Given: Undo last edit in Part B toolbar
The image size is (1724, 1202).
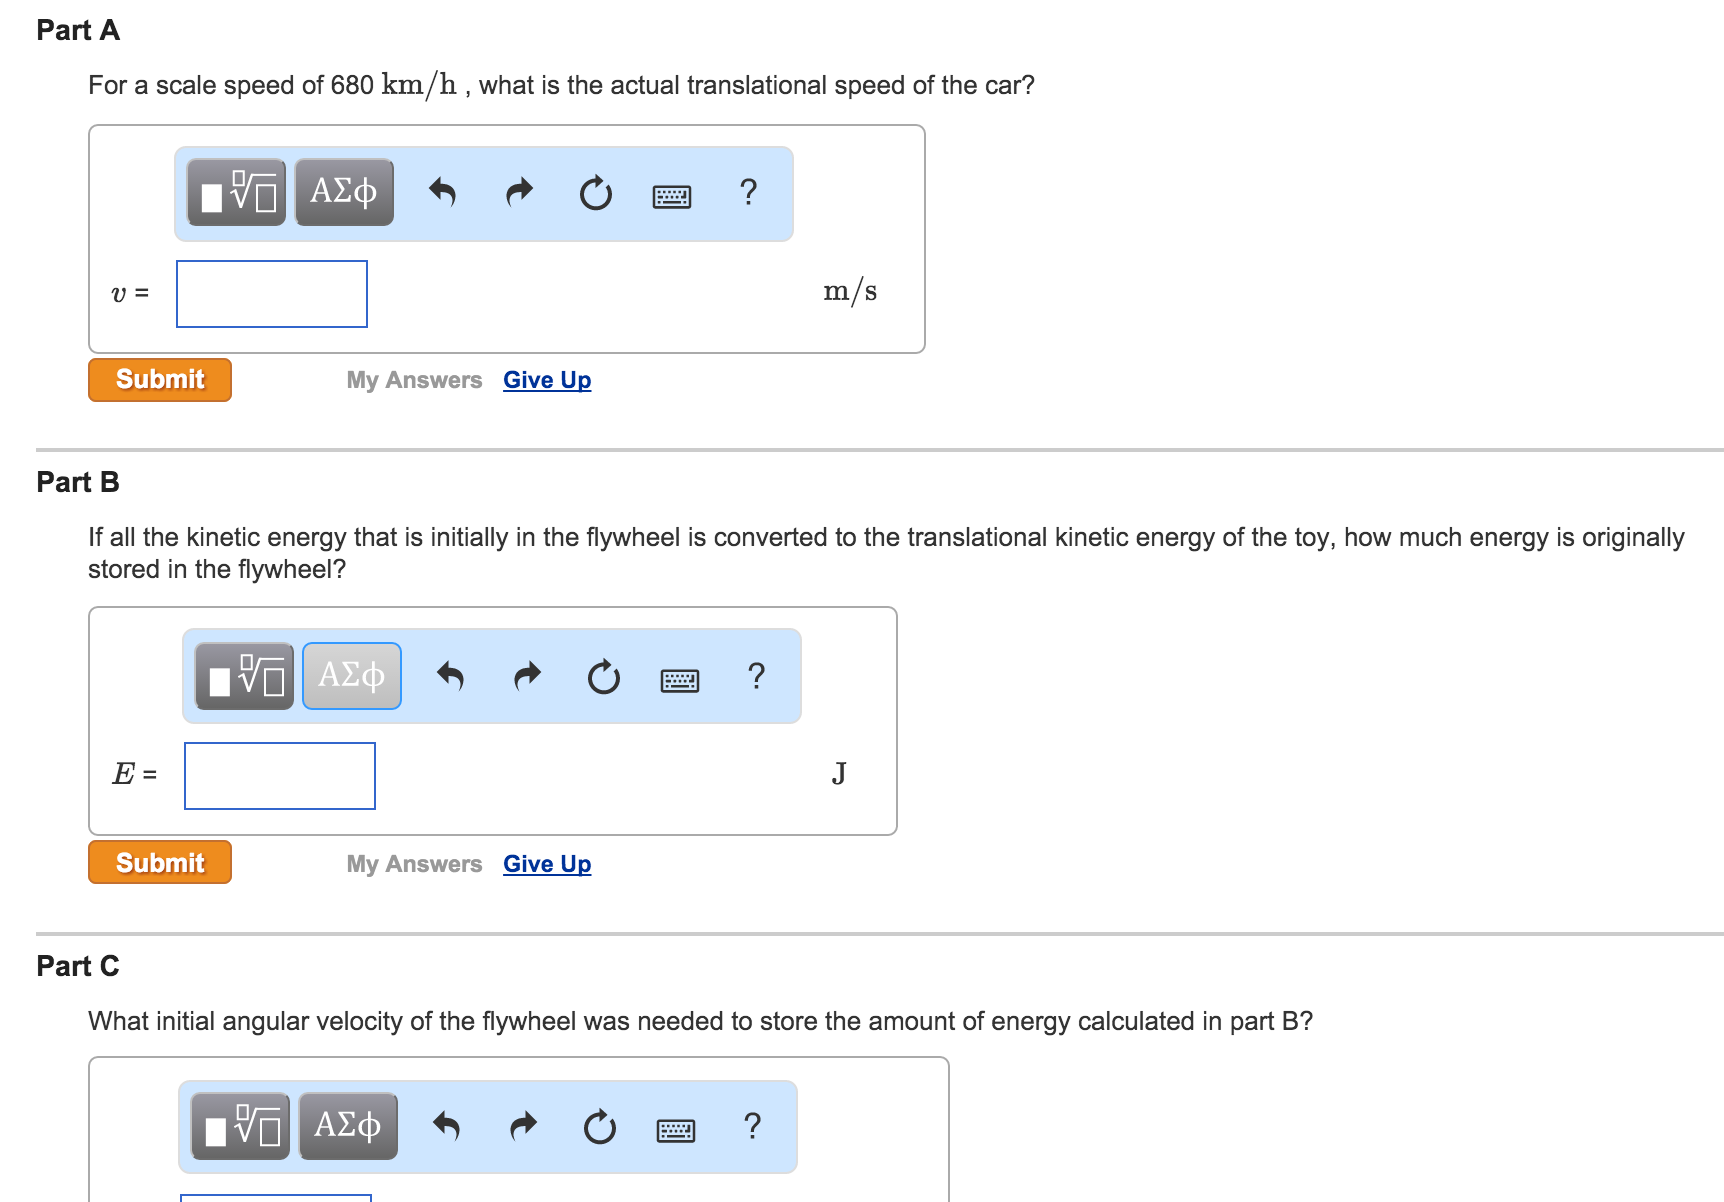Looking at the screenshot, I should point(450,676).
